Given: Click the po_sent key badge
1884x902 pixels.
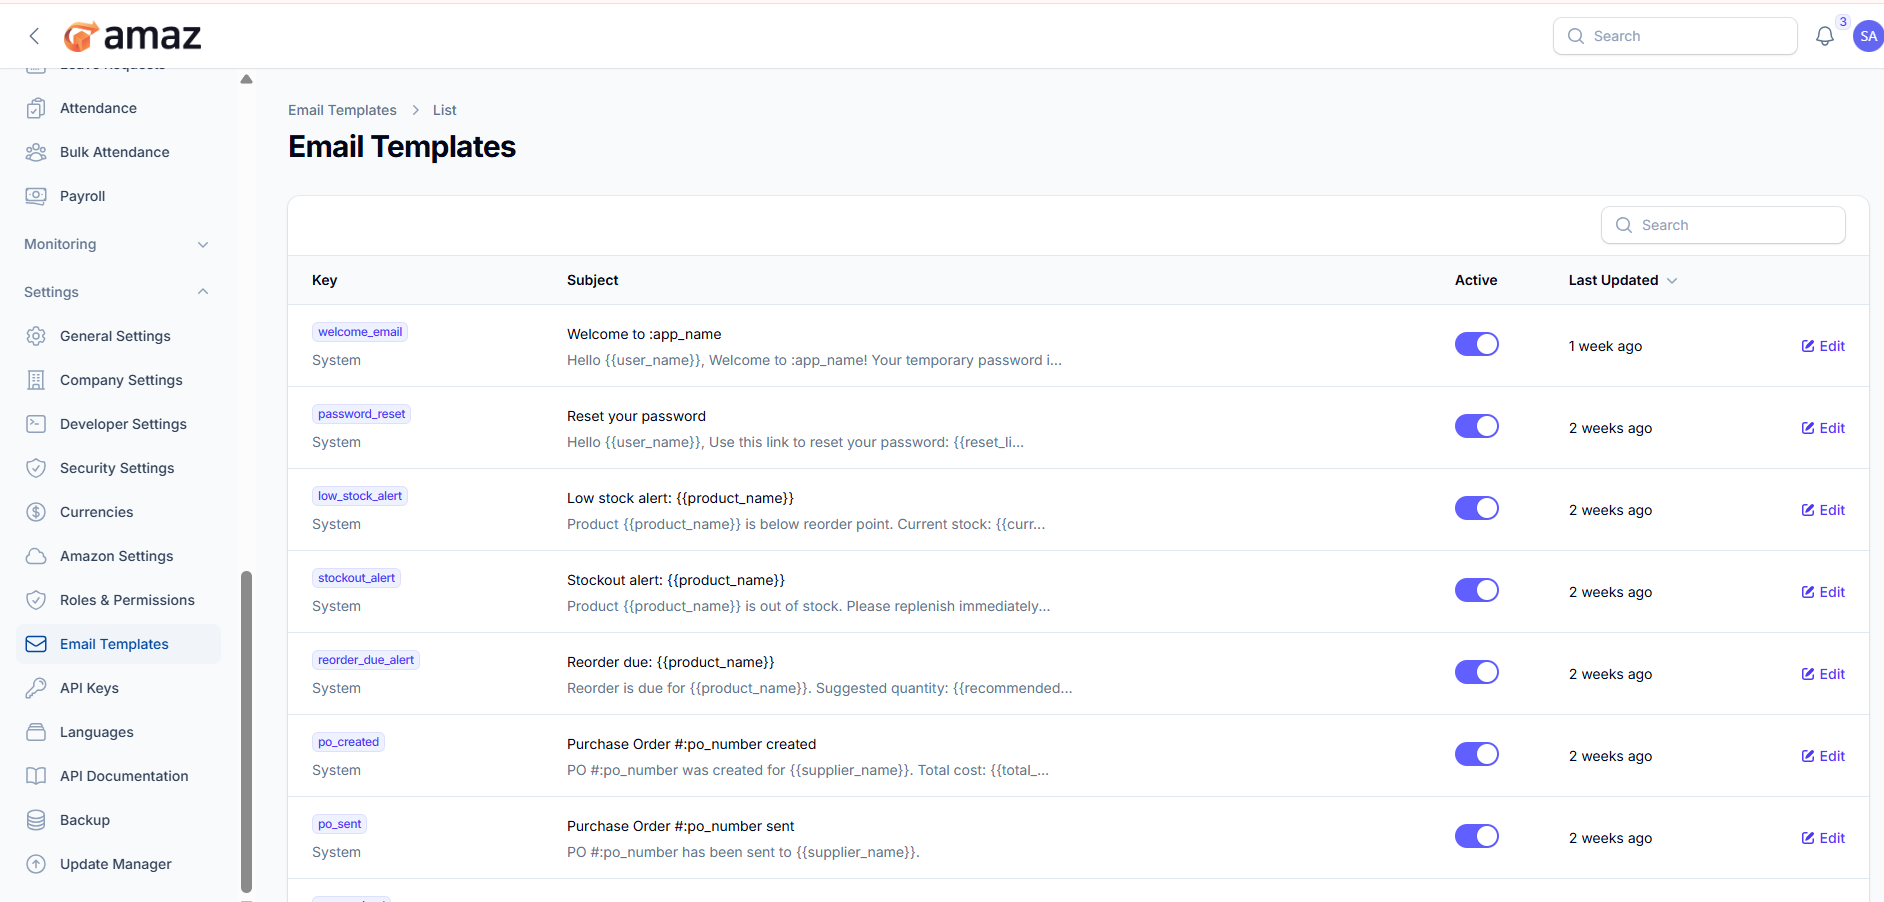Looking at the screenshot, I should point(339,824).
